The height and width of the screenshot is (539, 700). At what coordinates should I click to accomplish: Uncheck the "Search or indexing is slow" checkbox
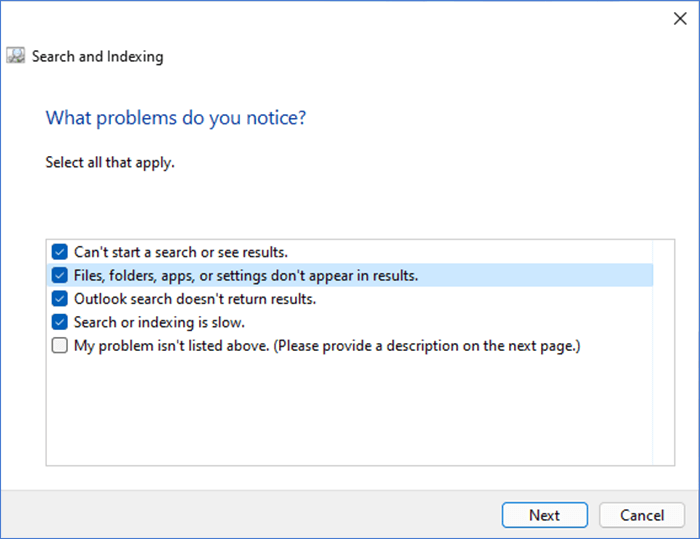60,322
